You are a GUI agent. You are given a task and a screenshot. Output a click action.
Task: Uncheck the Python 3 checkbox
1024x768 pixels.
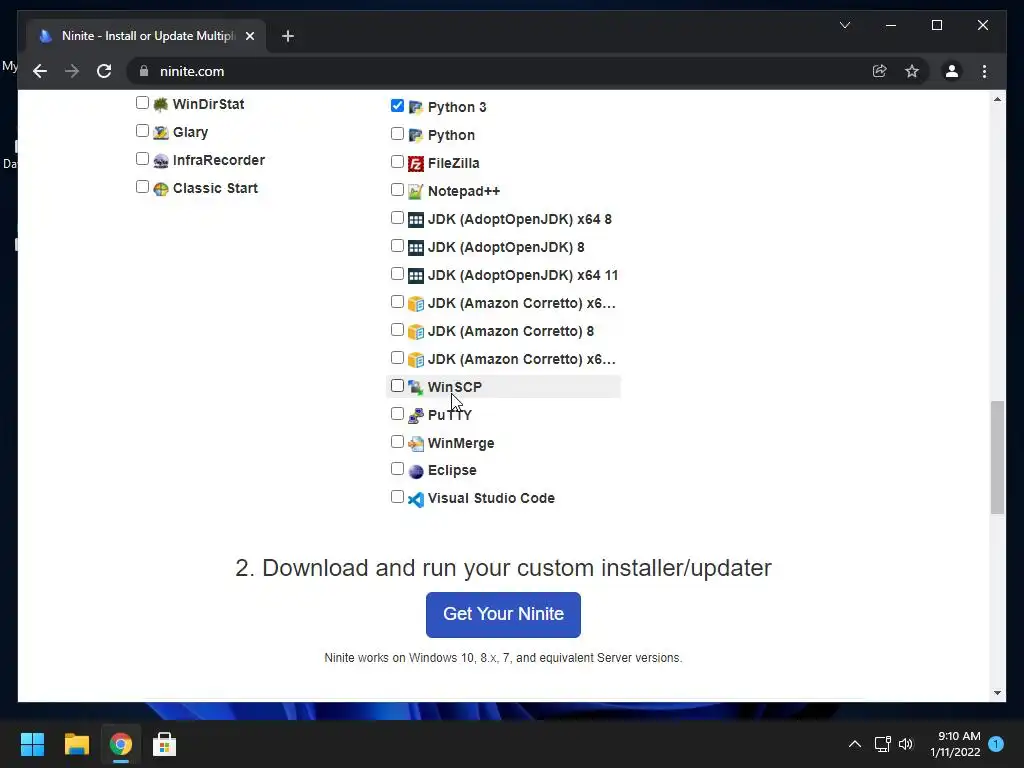(x=397, y=105)
